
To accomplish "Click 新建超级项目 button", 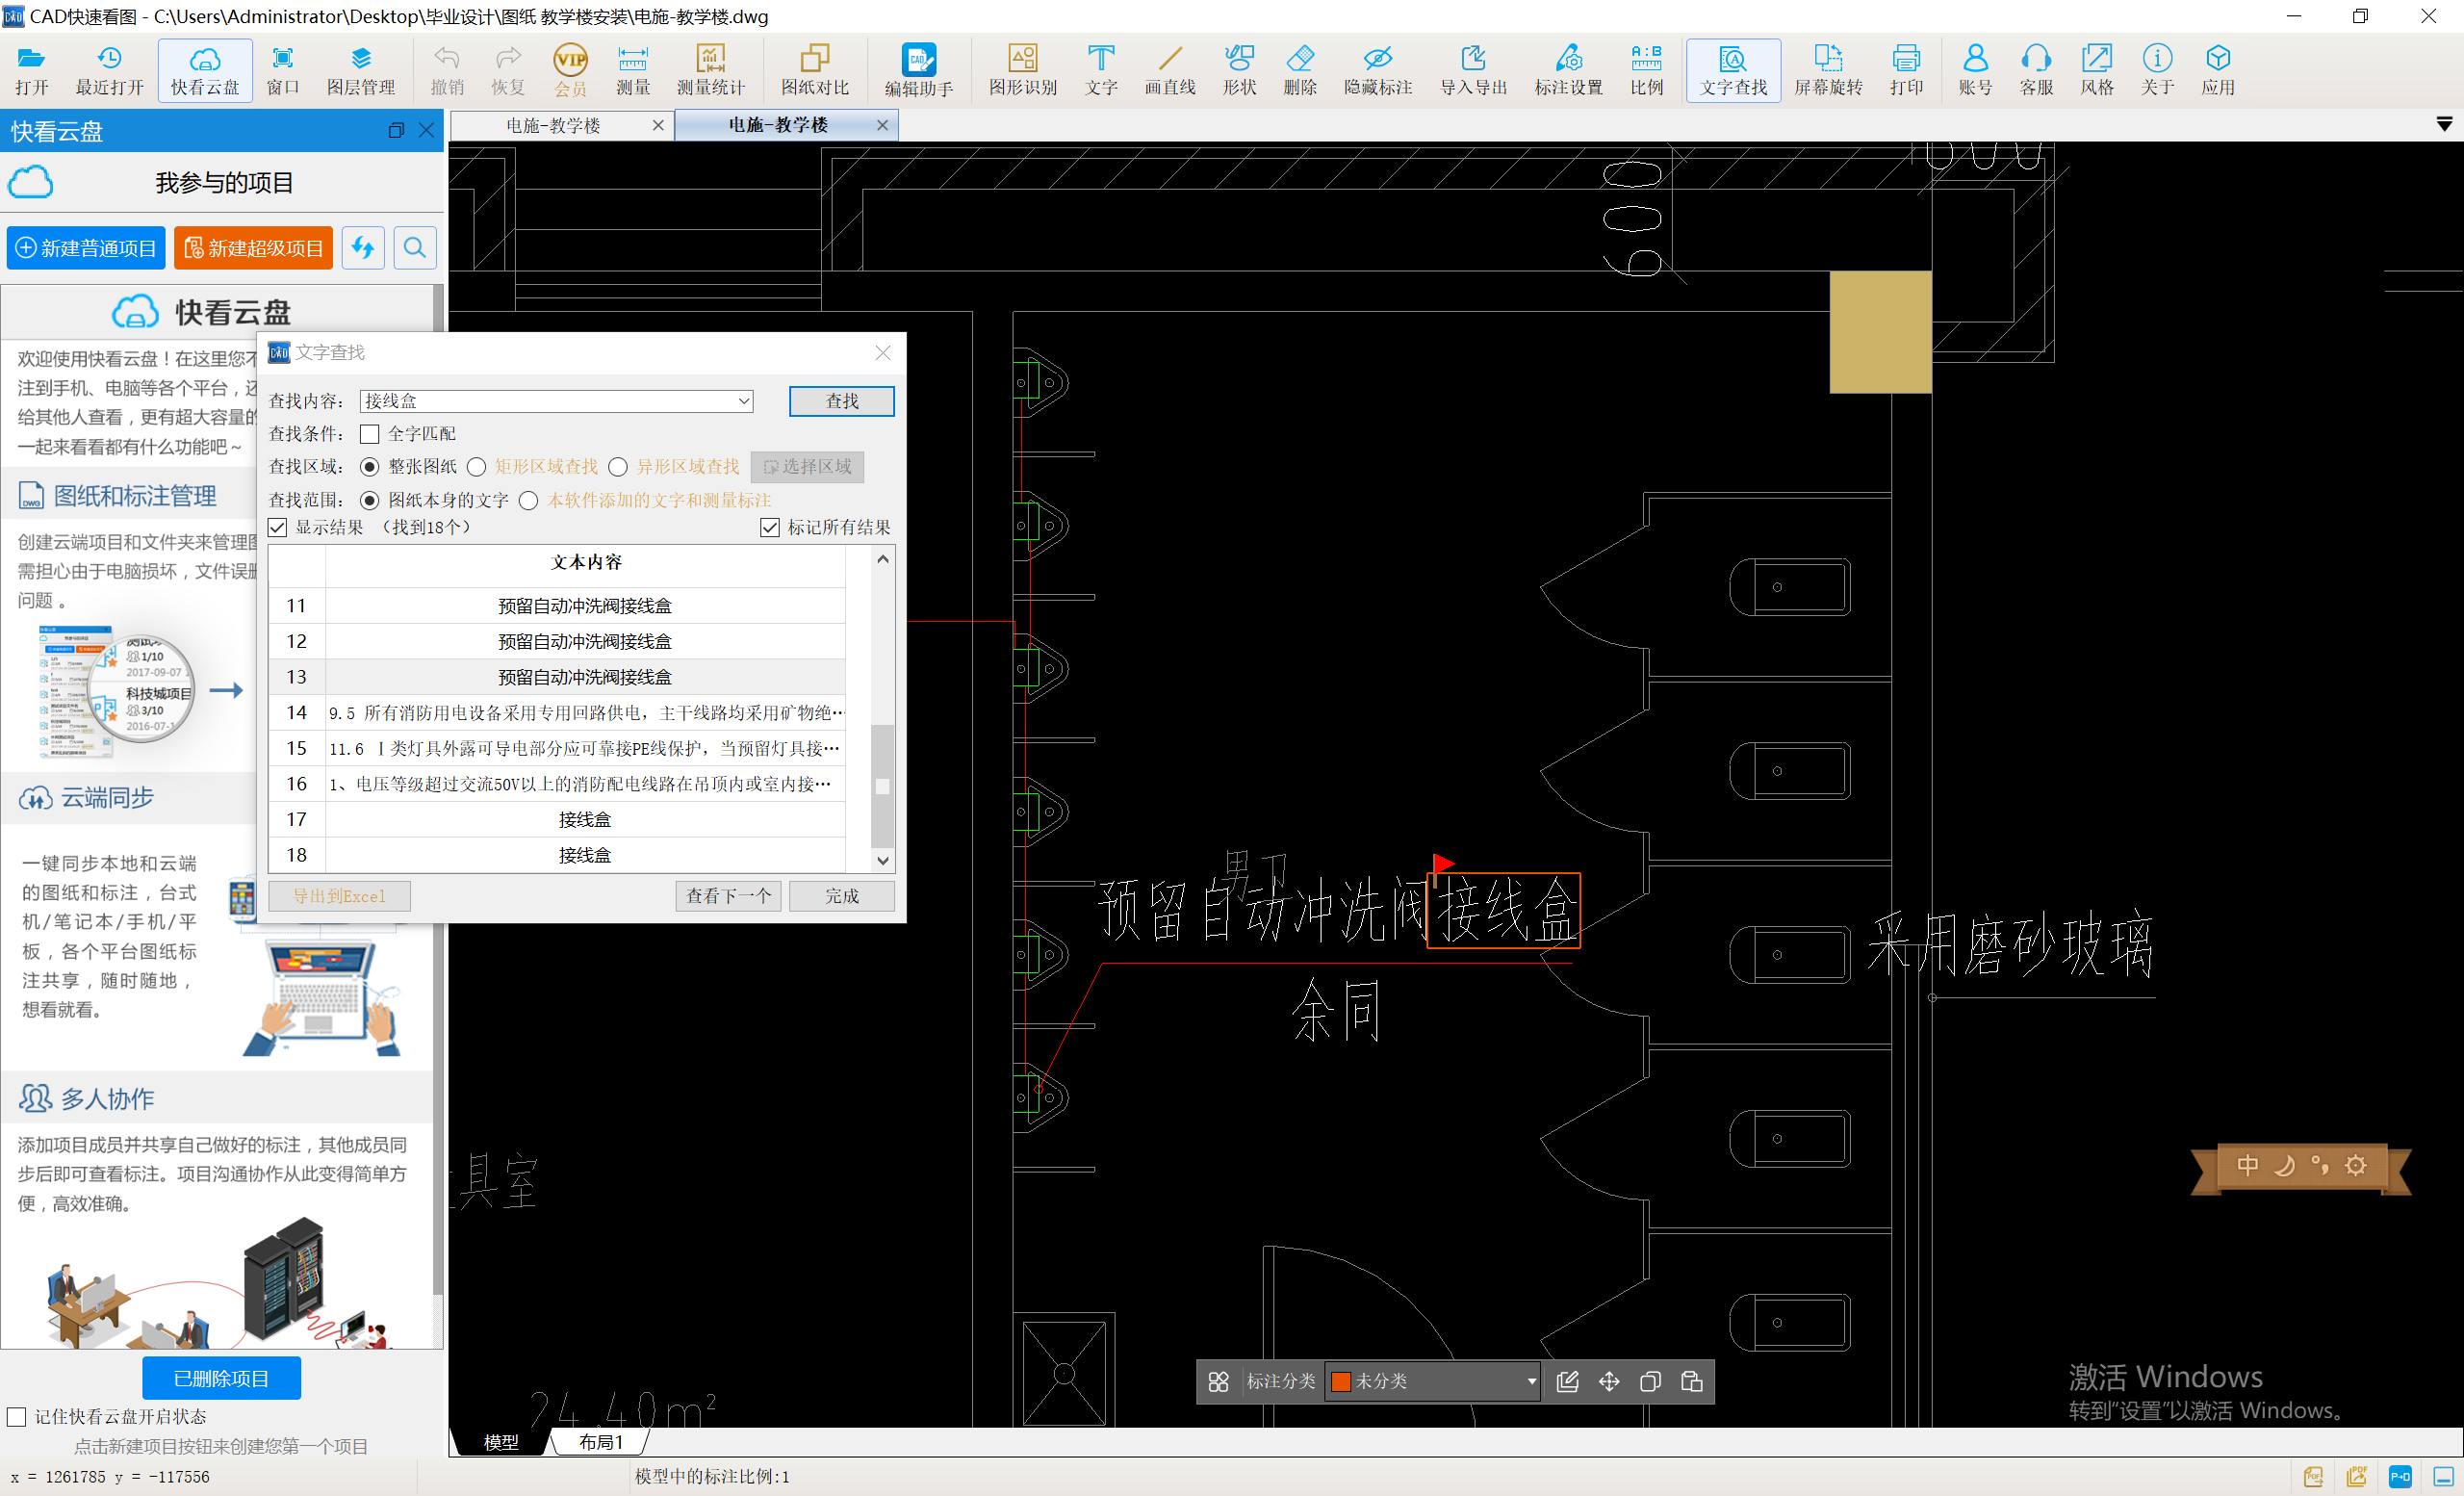I will point(253,248).
